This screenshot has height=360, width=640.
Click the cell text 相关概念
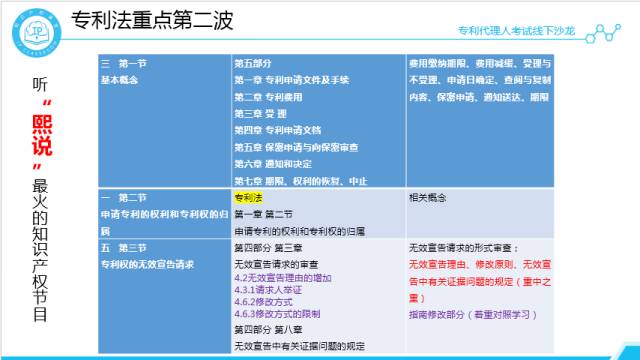pos(427,198)
